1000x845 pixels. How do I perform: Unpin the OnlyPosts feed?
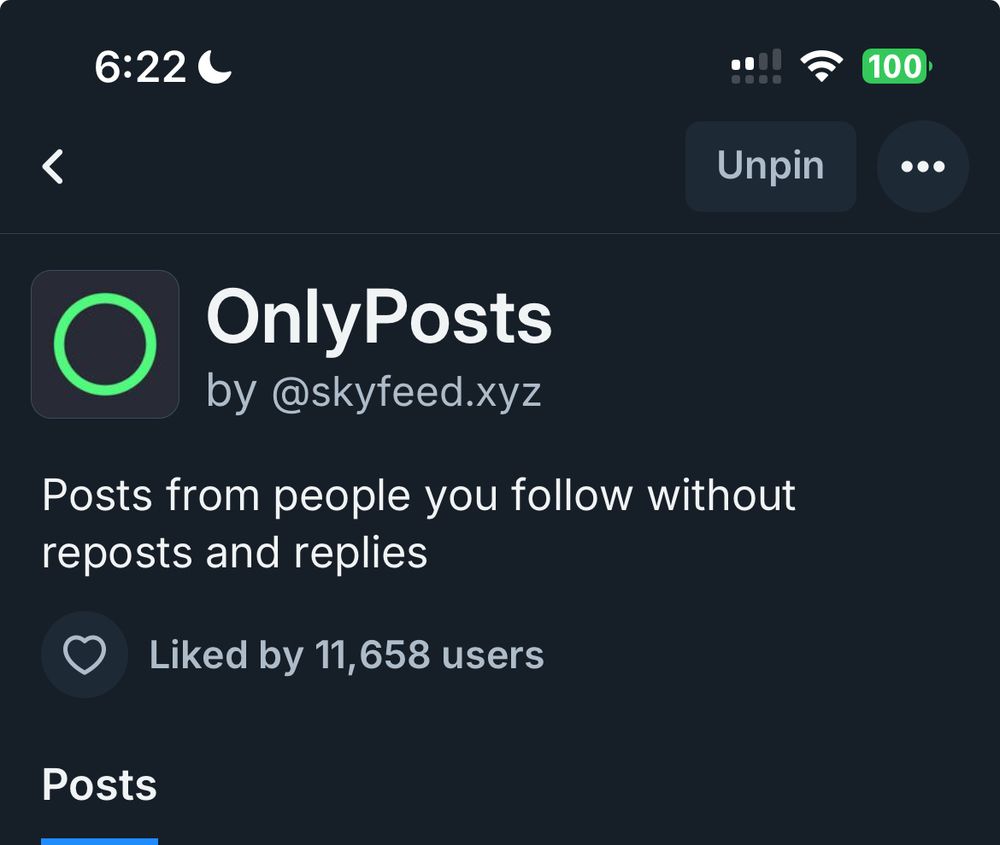pos(770,167)
